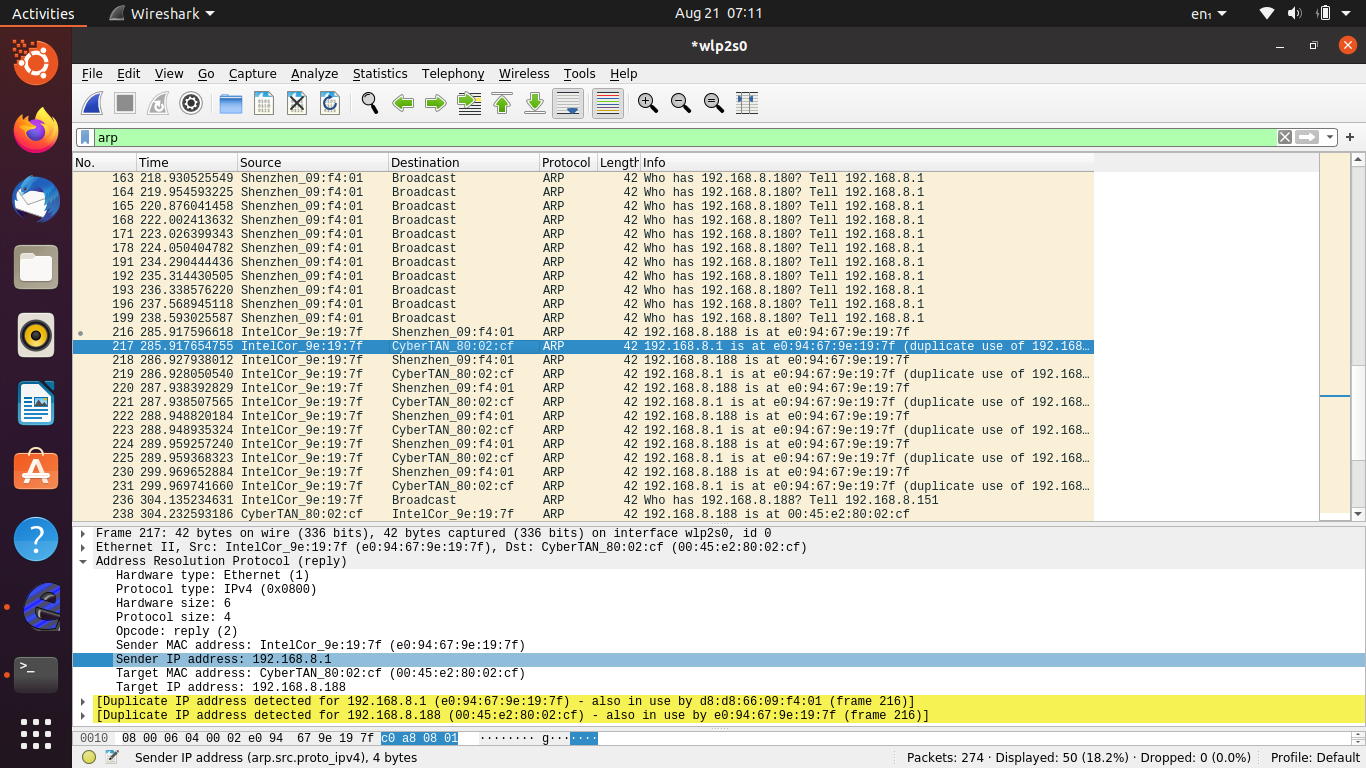Open the Edit menu

click(128, 74)
